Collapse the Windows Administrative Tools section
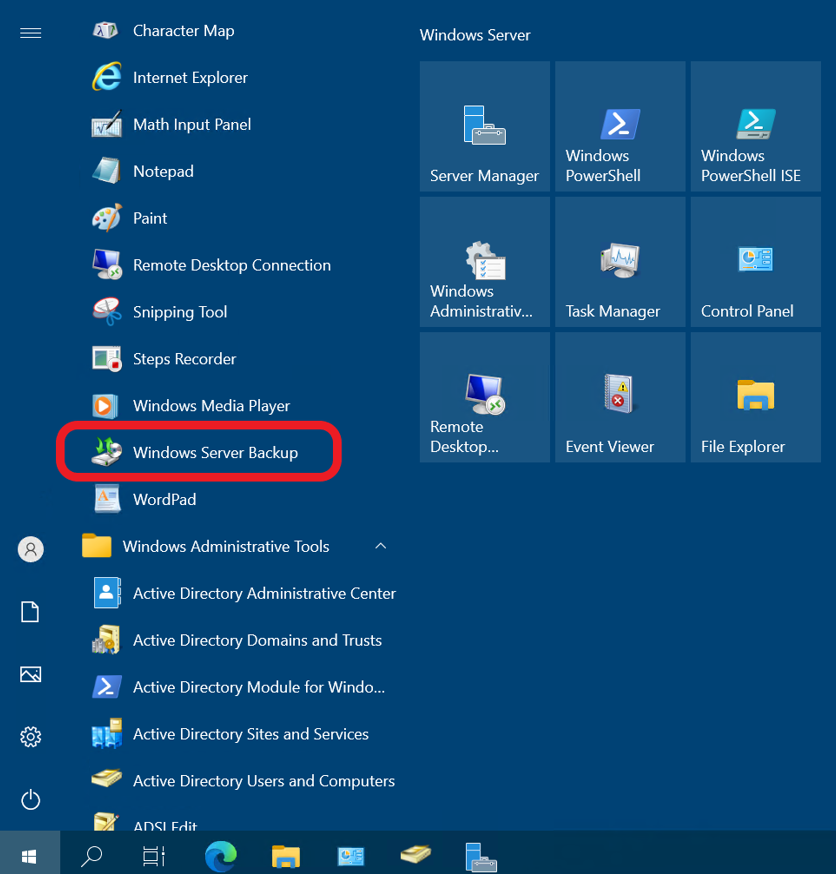Image resolution: width=836 pixels, height=874 pixels. coord(380,547)
